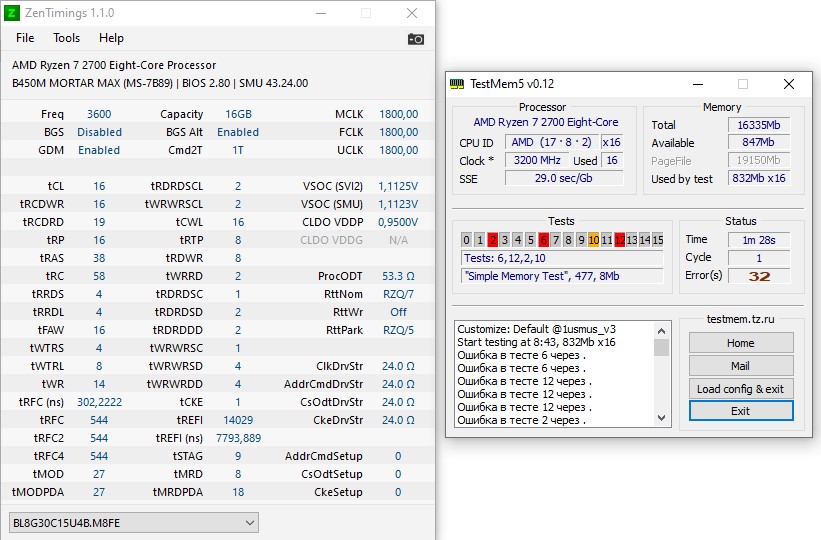This screenshot has height=540, width=821.
Task: Click the tRAS value 38
Action: point(99,258)
